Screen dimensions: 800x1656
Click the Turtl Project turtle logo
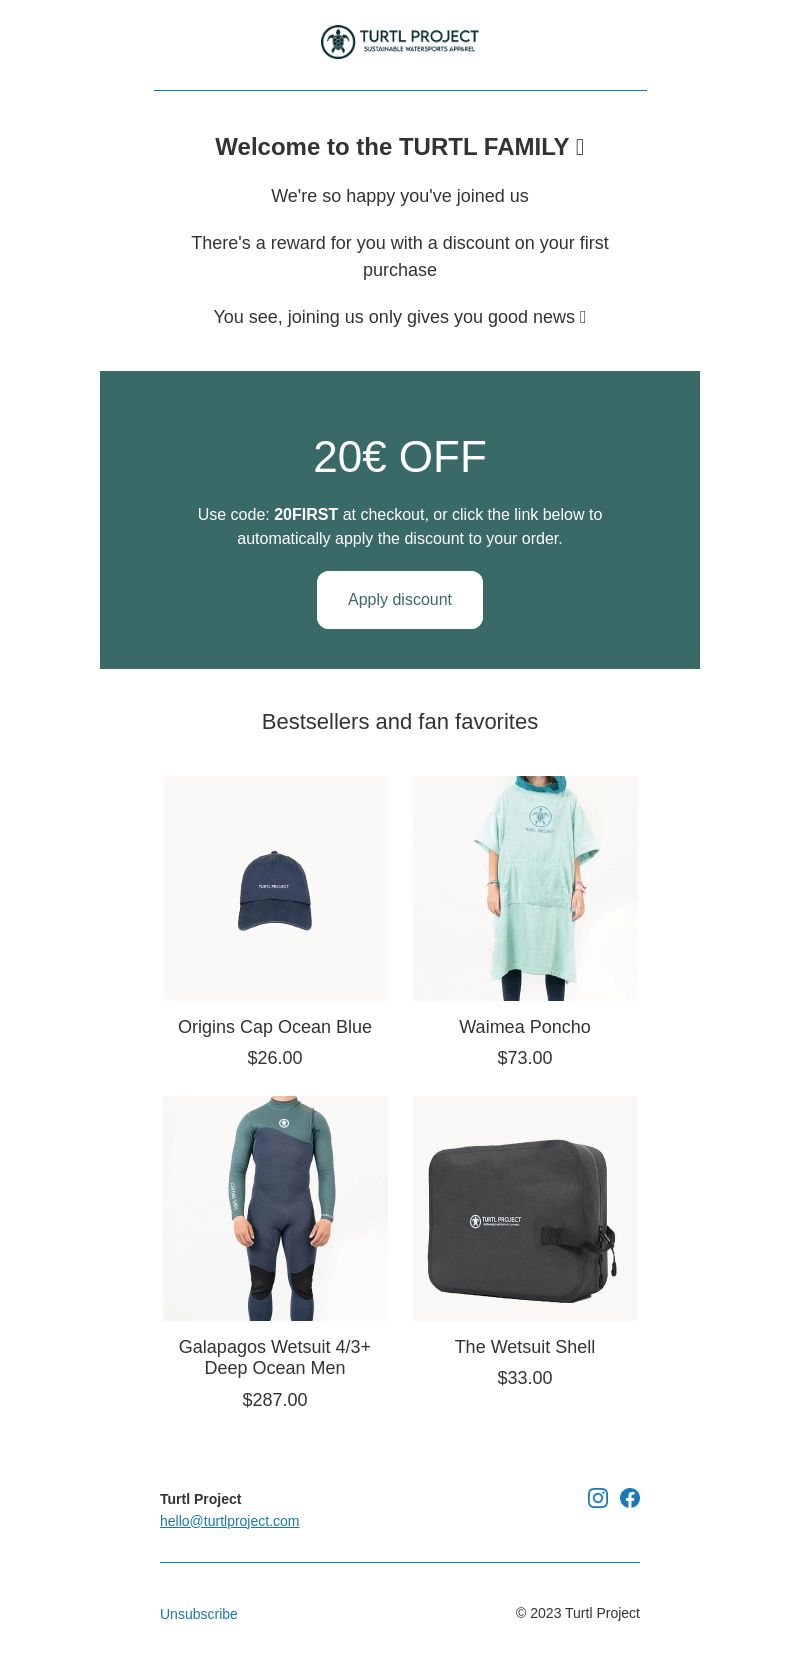point(400,42)
